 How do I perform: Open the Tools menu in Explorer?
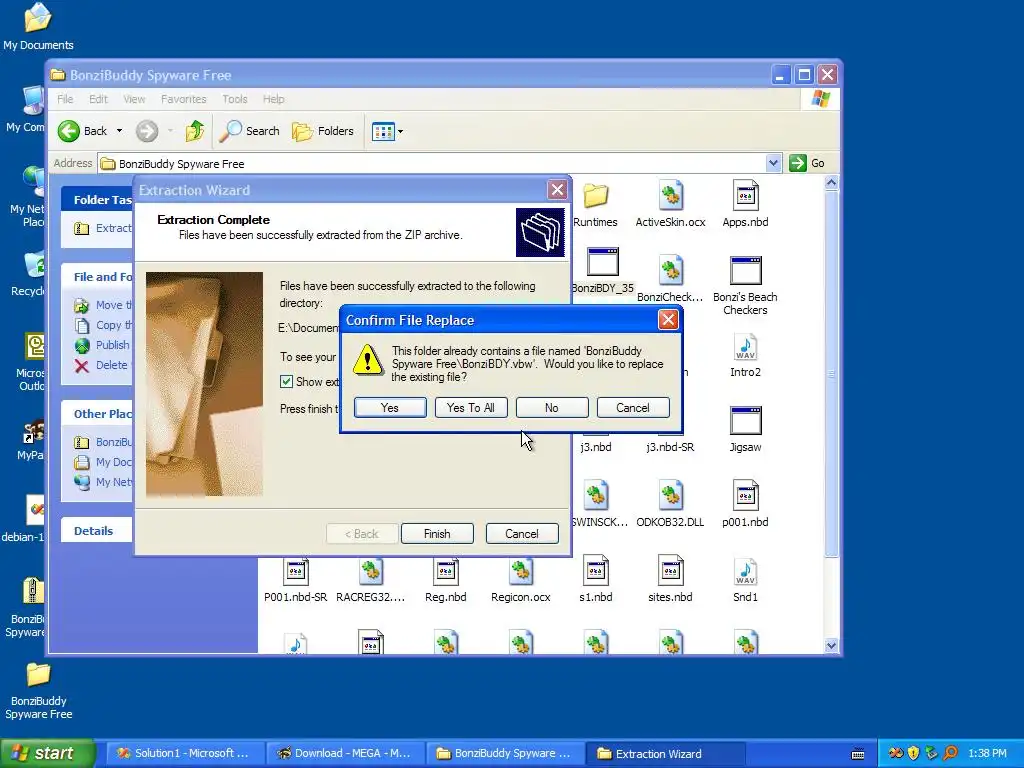coord(234,99)
